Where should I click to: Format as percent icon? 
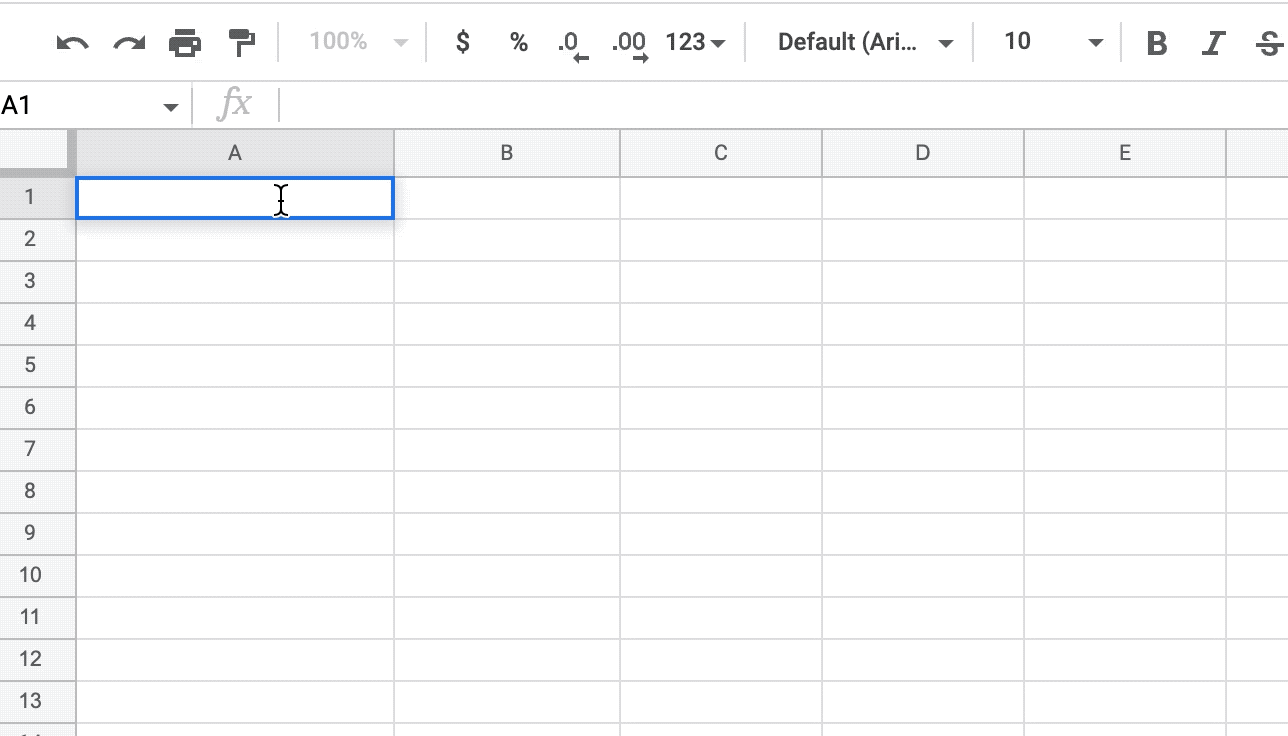pyautogui.click(x=518, y=42)
